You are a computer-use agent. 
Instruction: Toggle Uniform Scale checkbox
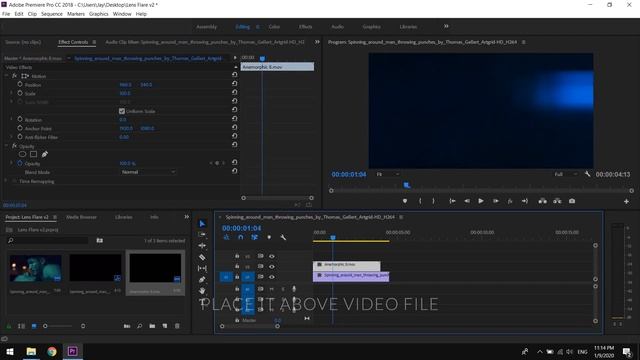122,111
